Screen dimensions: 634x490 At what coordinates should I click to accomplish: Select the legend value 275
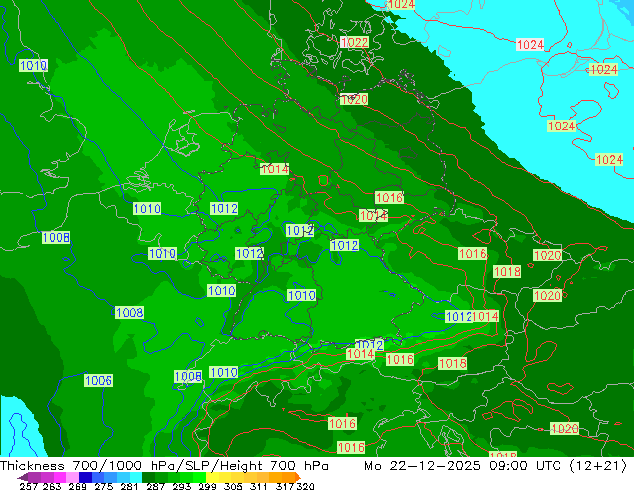[104, 486]
